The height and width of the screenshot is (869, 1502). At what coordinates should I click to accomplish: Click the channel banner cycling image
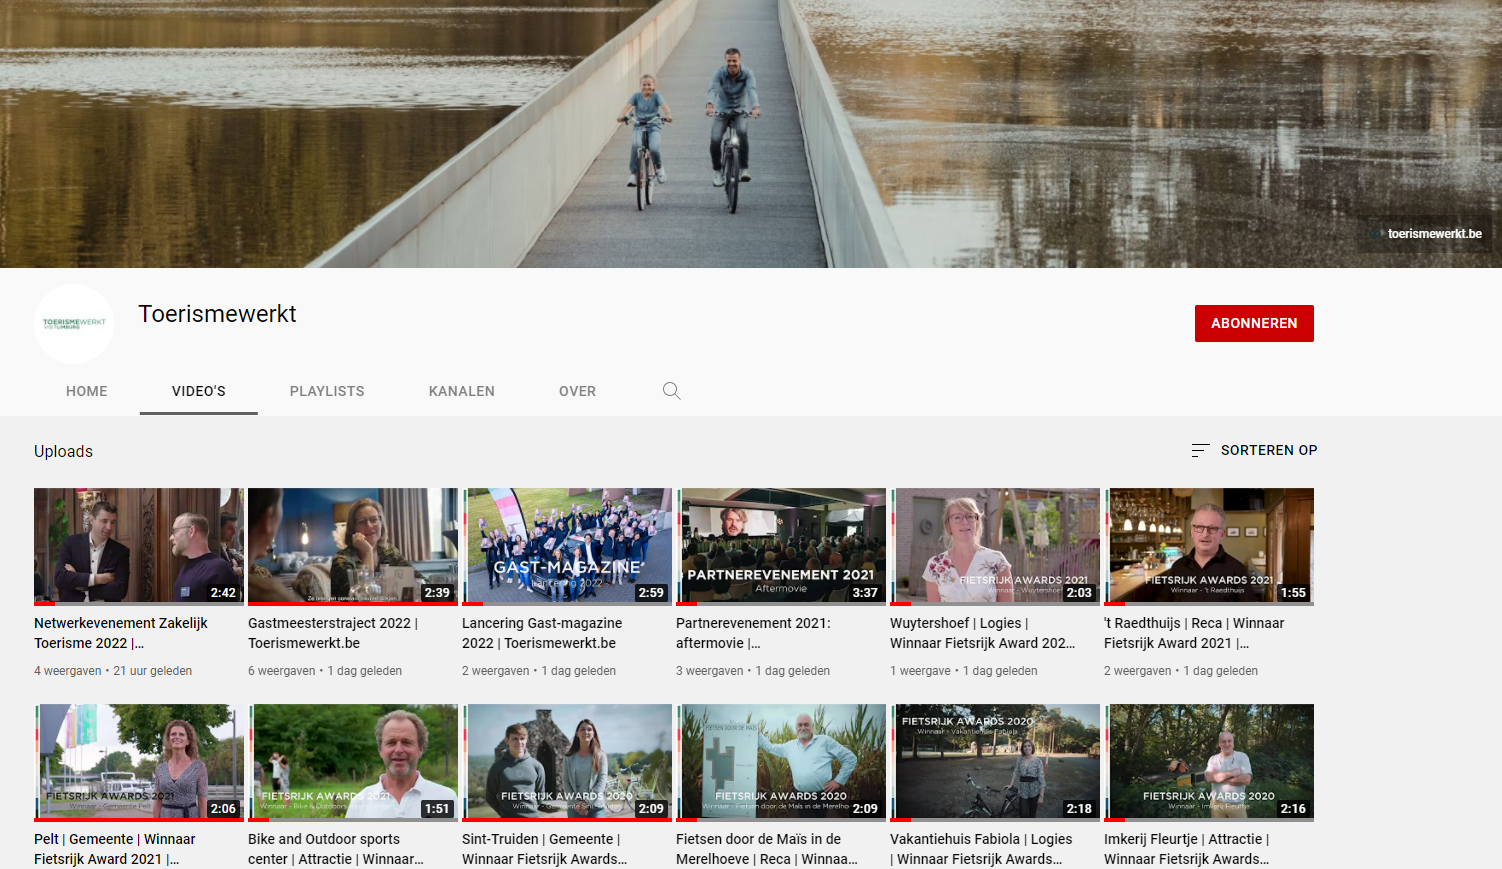coord(751,134)
